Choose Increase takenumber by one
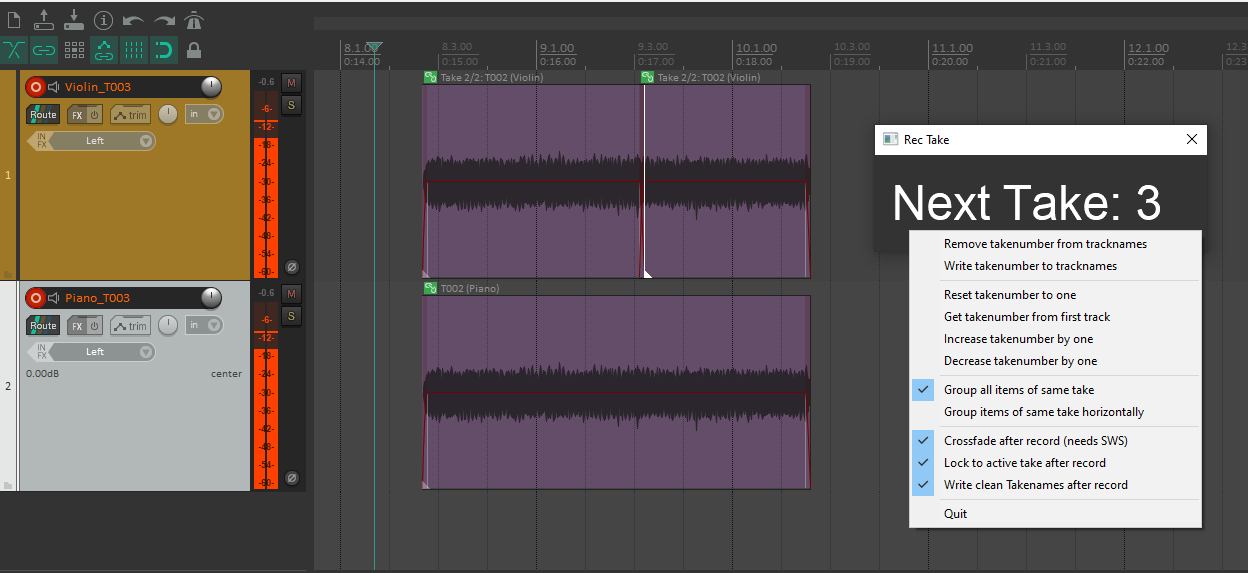 [1018, 339]
